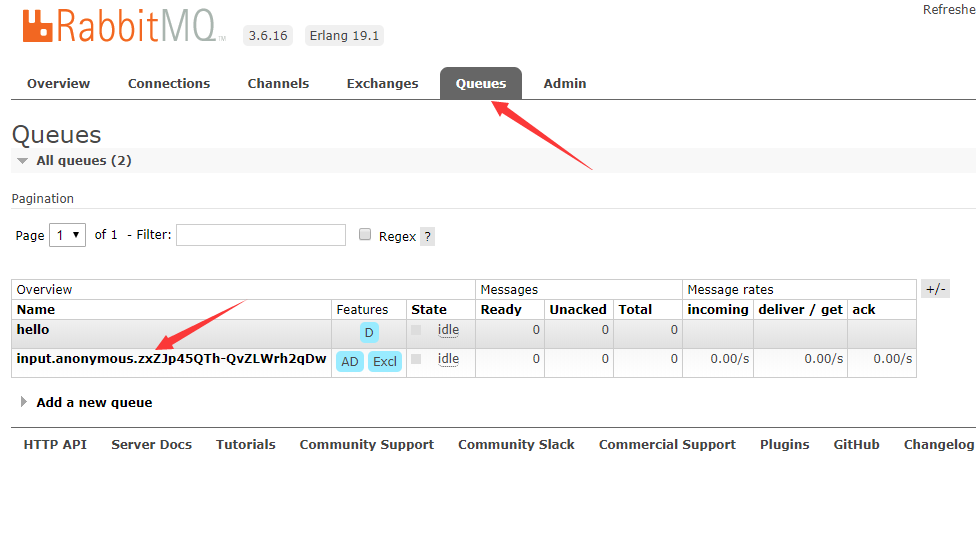Click the AD feature badge
976x553 pixels.
coord(350,362)
